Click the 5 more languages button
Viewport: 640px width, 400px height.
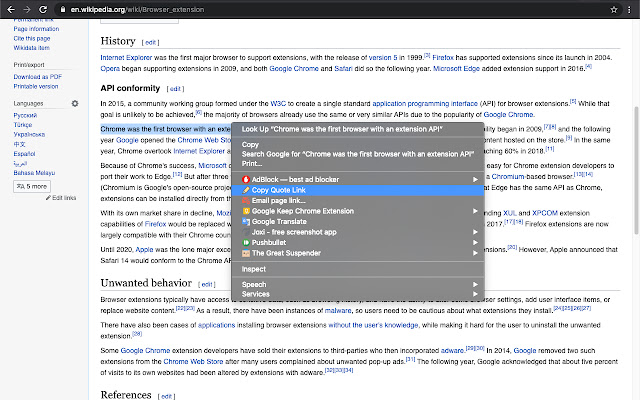tap(32, 187)
